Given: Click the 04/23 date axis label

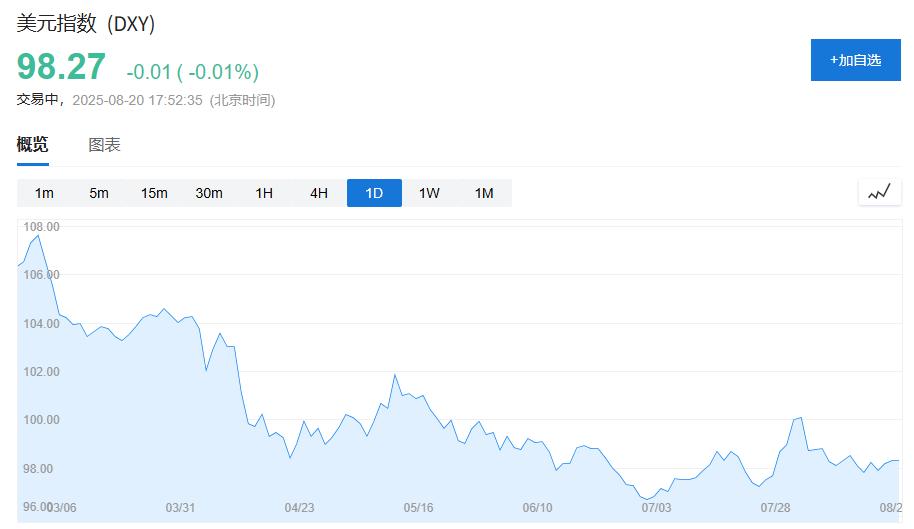Looking at the screenshot, I should (300, 507).
